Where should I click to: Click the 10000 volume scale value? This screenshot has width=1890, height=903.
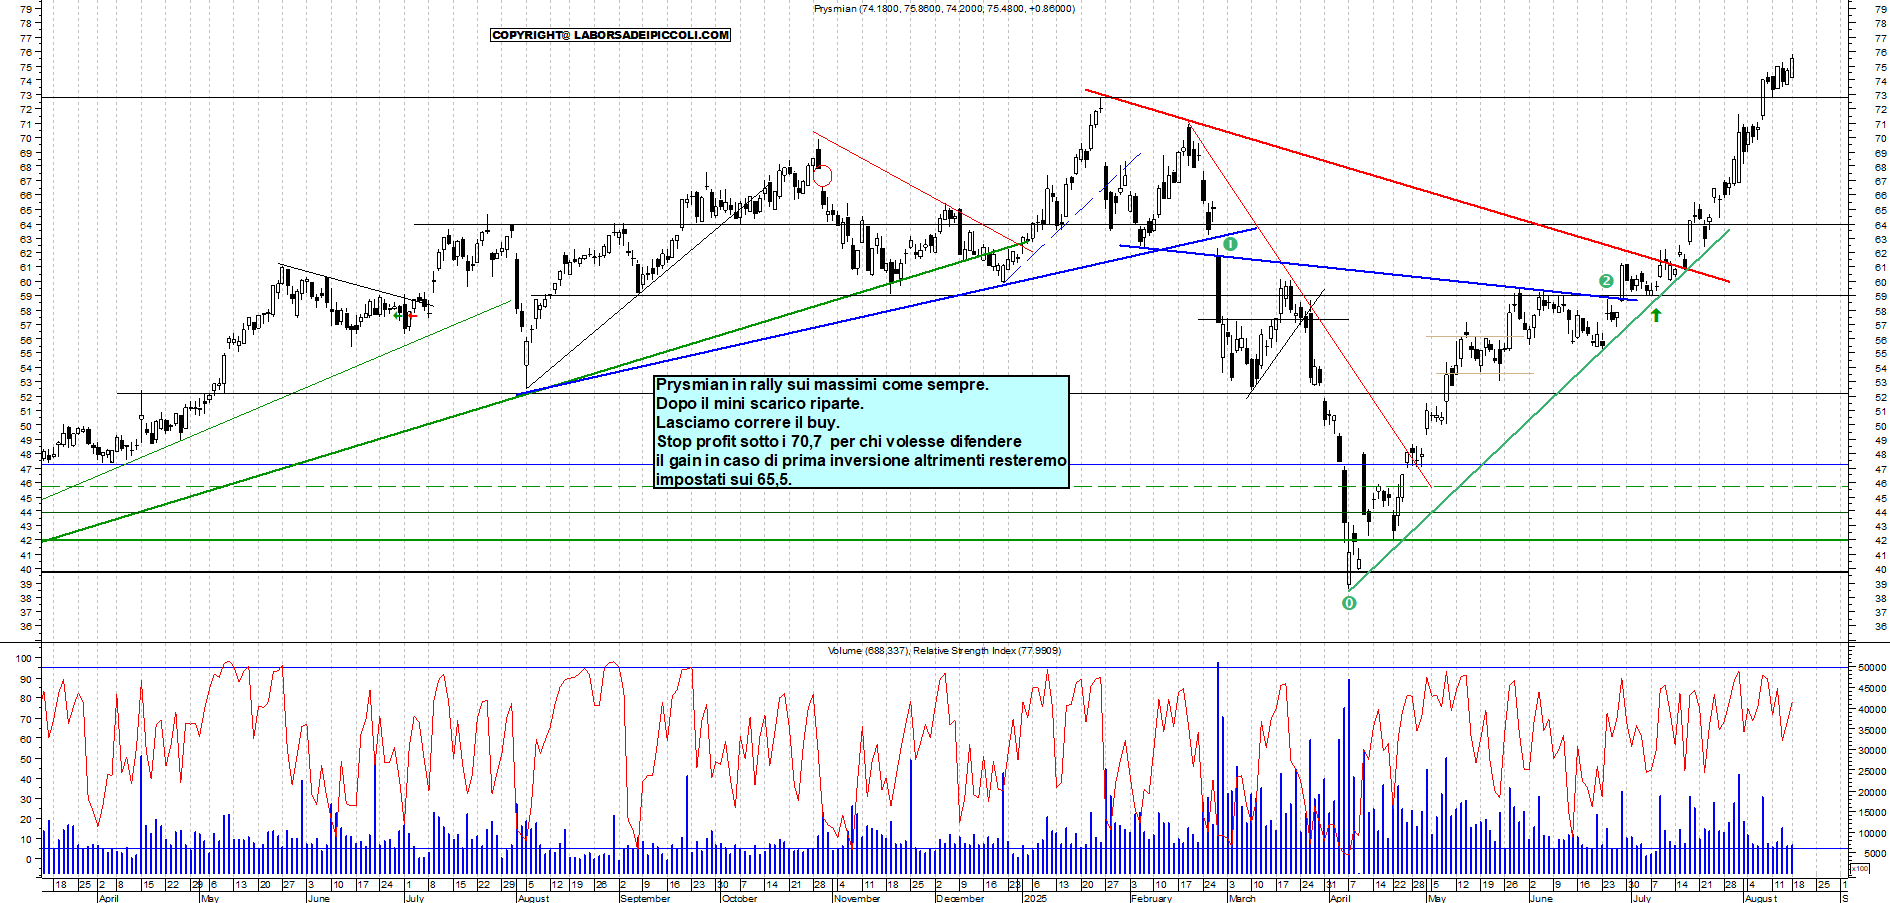[1873, 834]
